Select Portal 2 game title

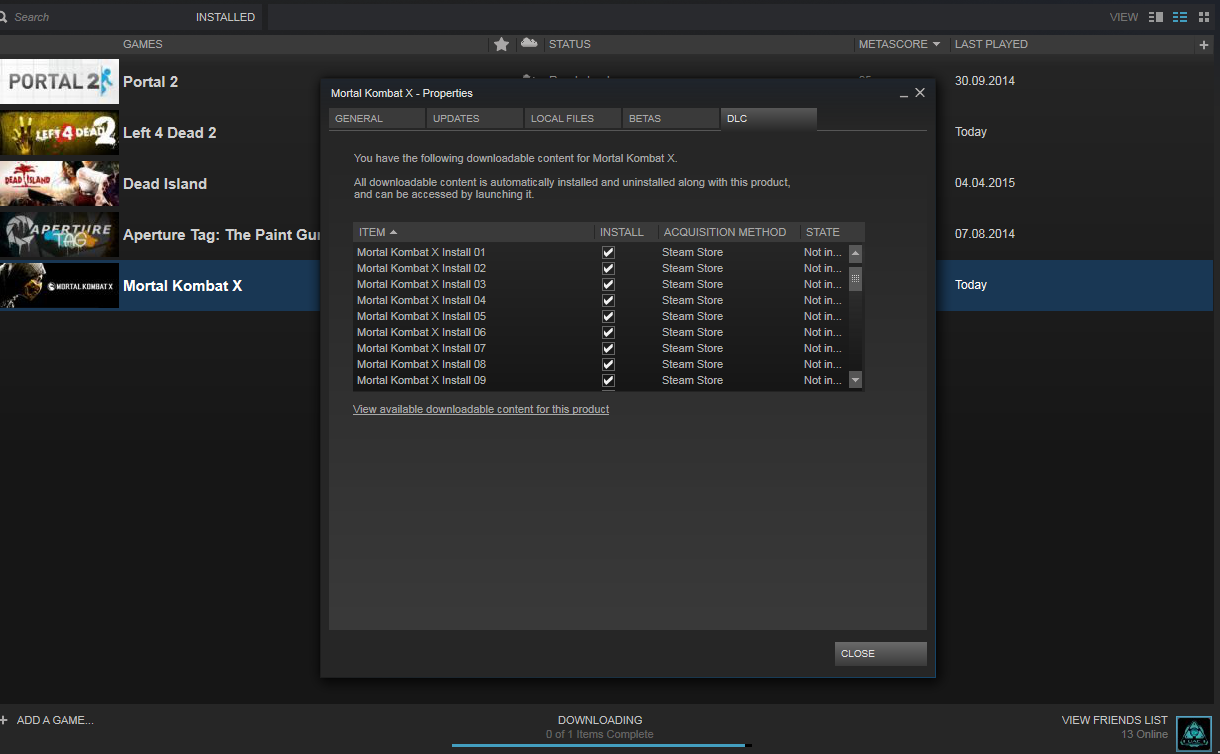click(150, 82)
